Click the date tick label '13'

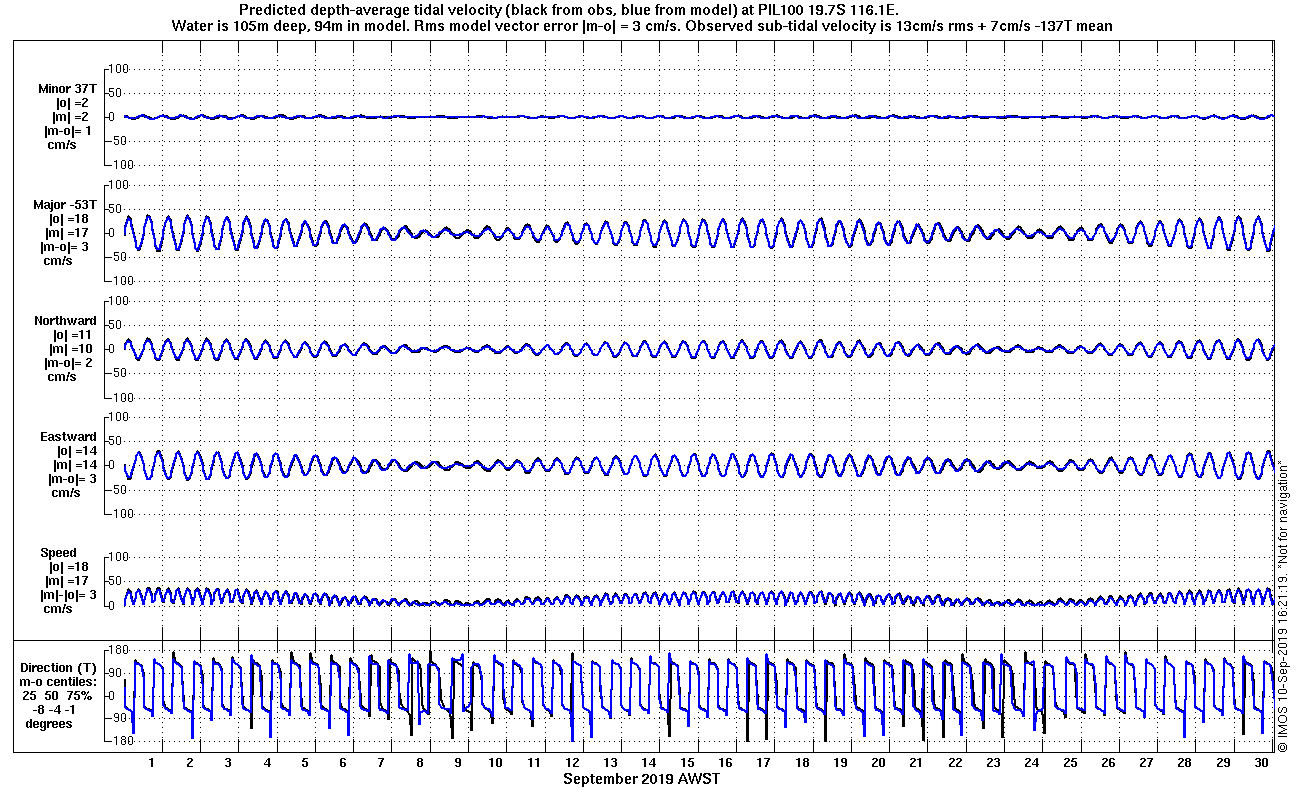pyautogui.click(x=611, y=763)
